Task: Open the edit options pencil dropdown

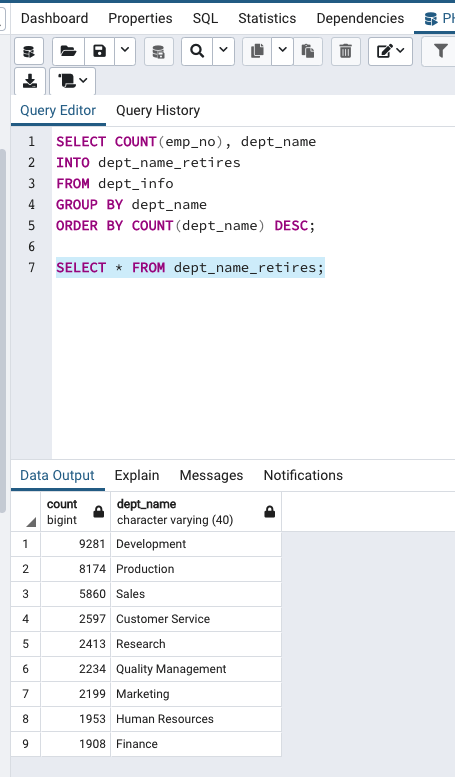Action: [x=391, y=51]
